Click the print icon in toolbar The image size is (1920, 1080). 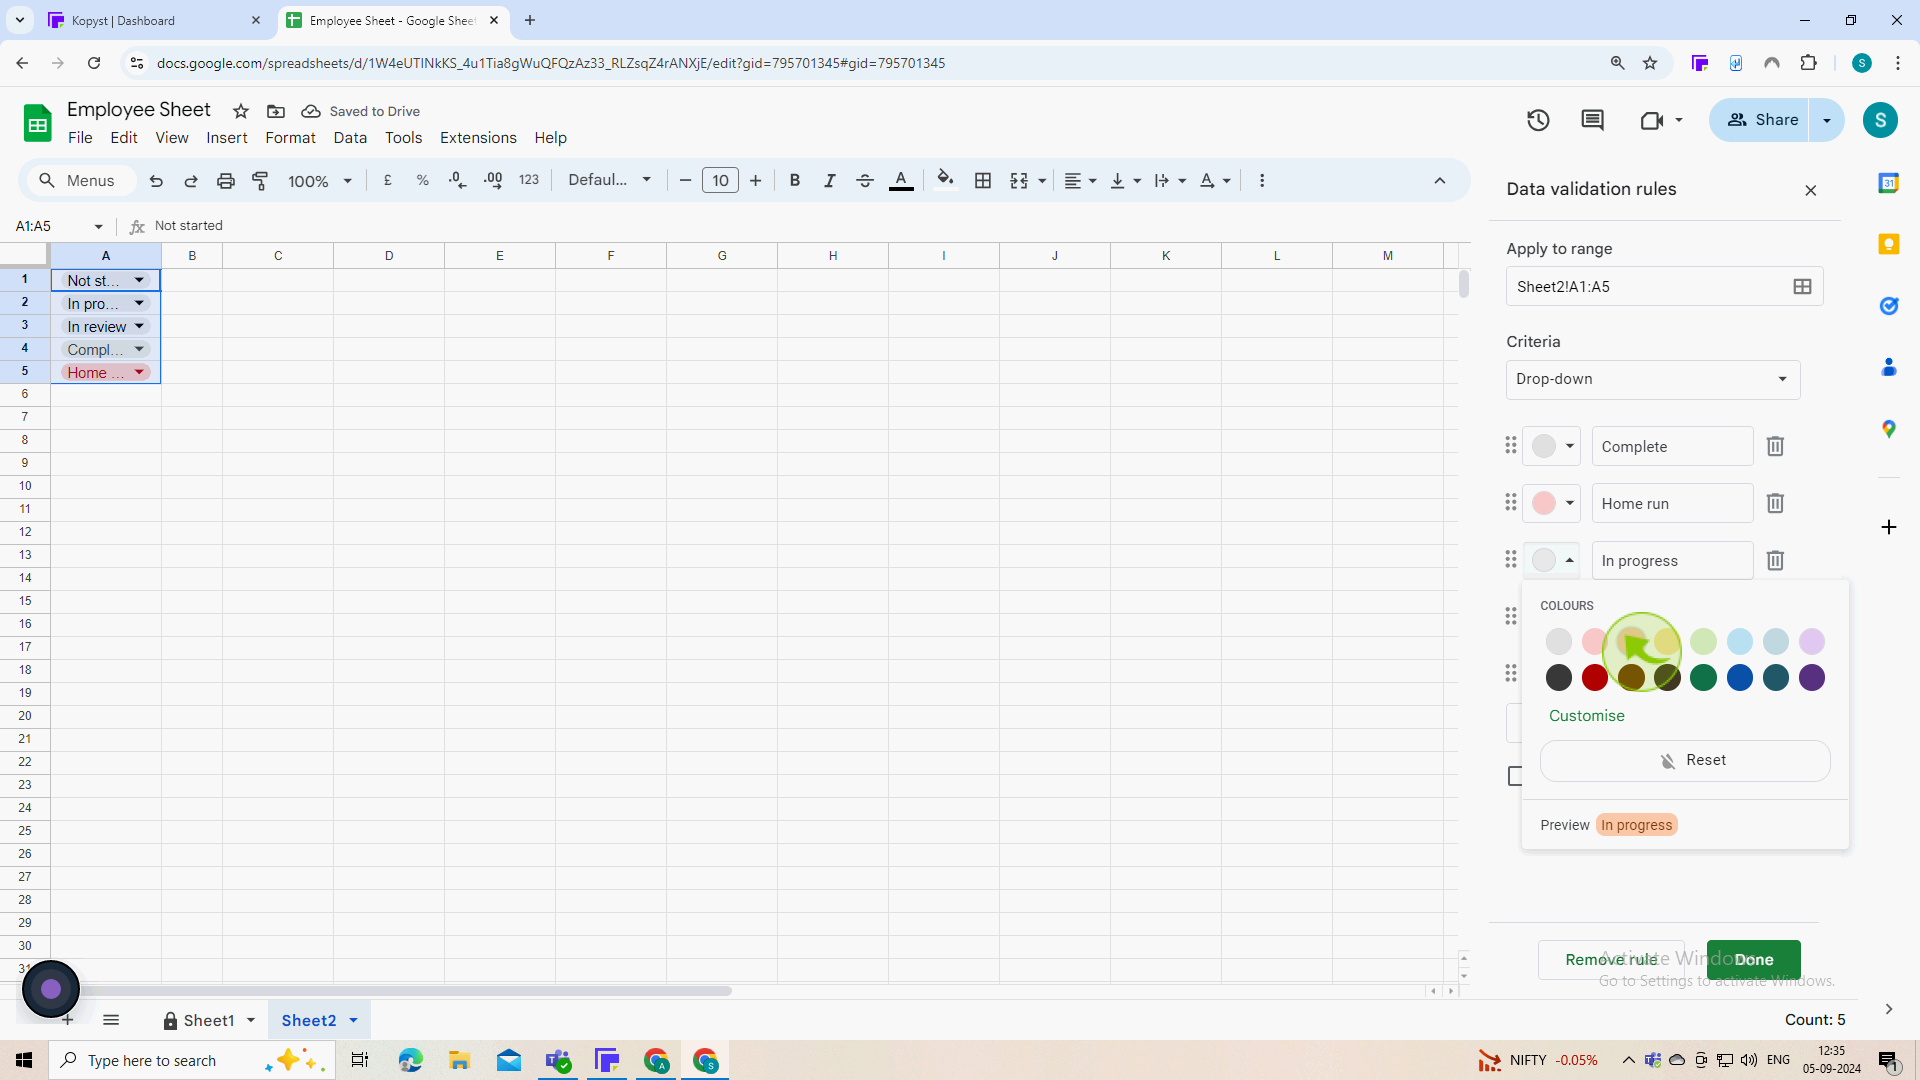(225, 181)
